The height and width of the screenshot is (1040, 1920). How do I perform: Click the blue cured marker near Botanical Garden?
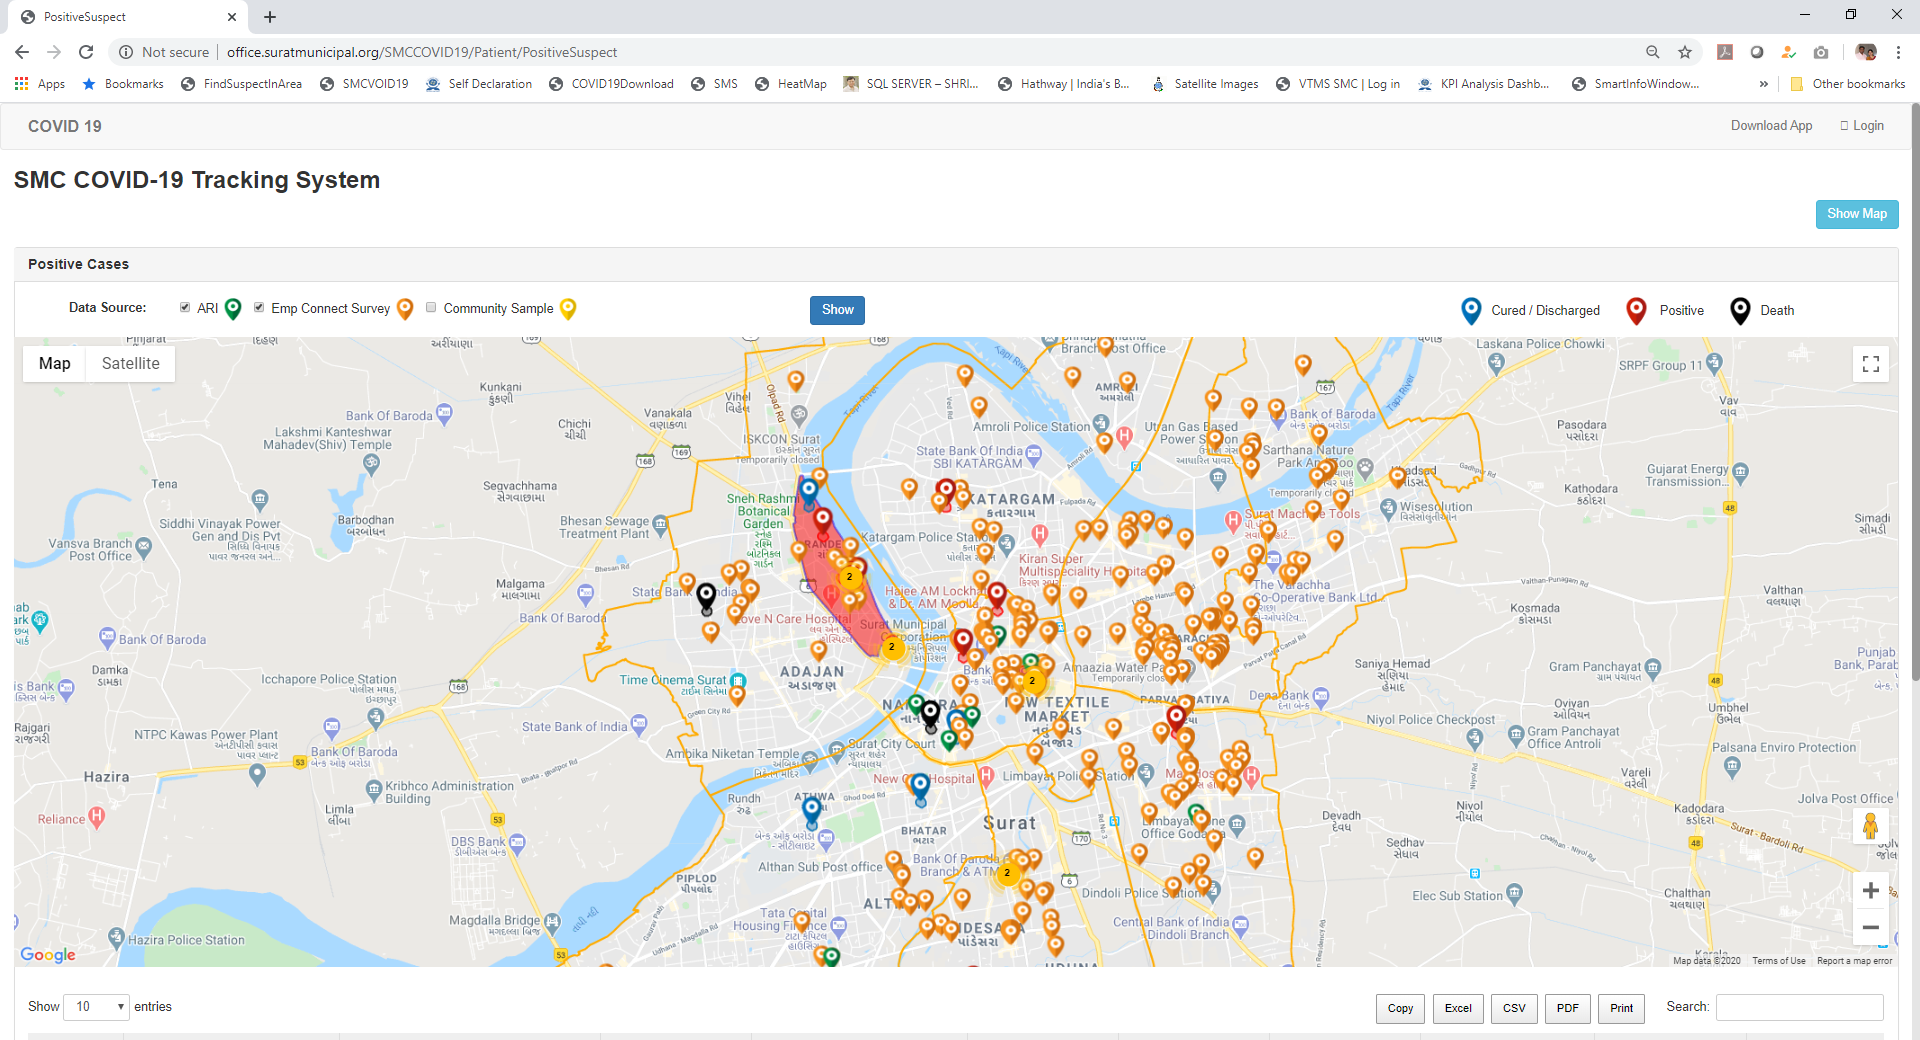808,491
